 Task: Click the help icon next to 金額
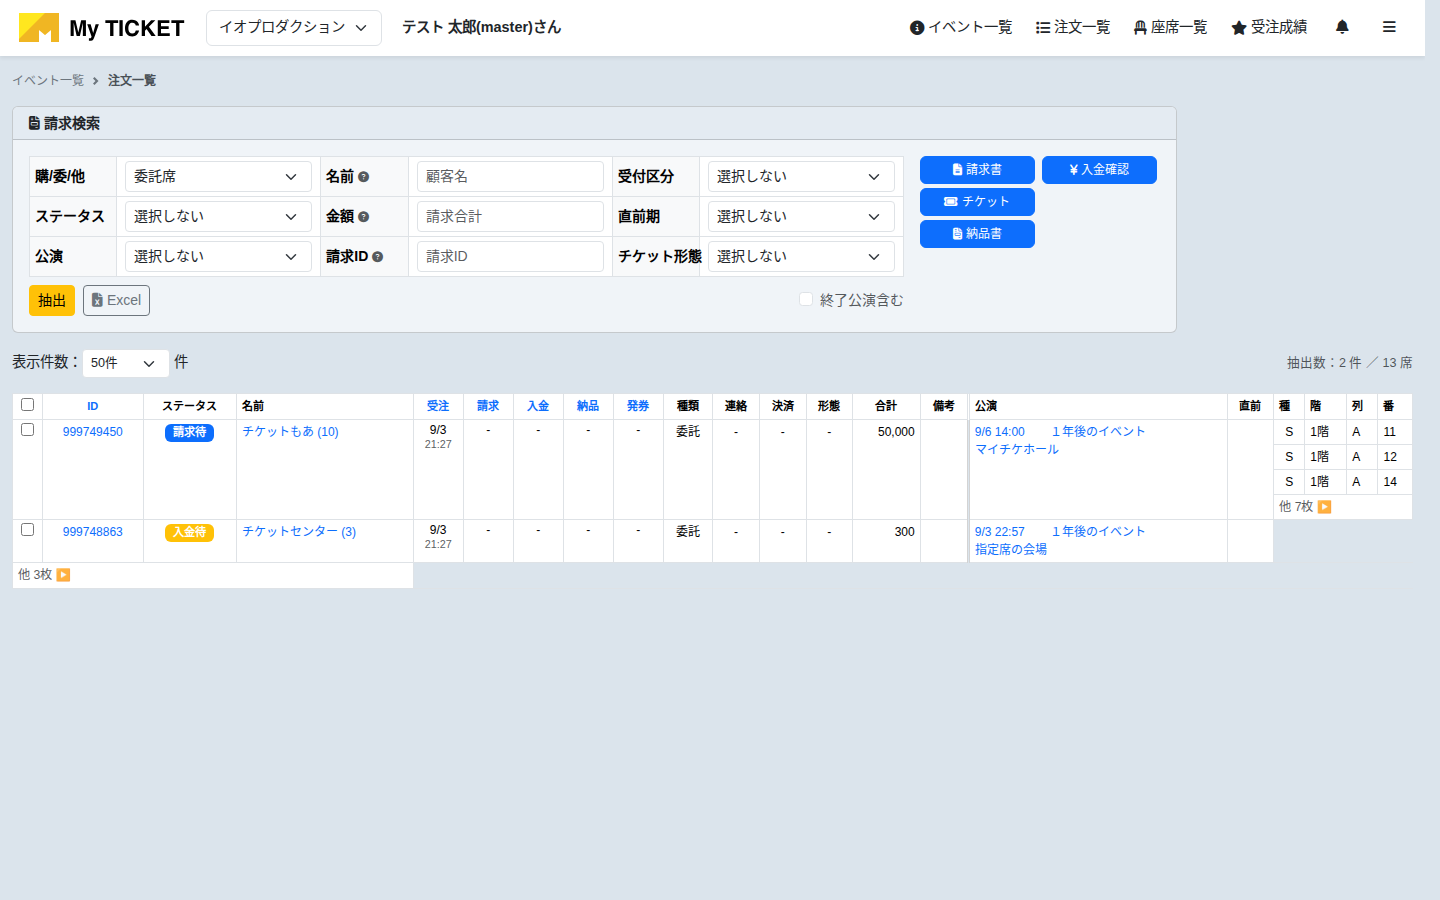point(364,217)
